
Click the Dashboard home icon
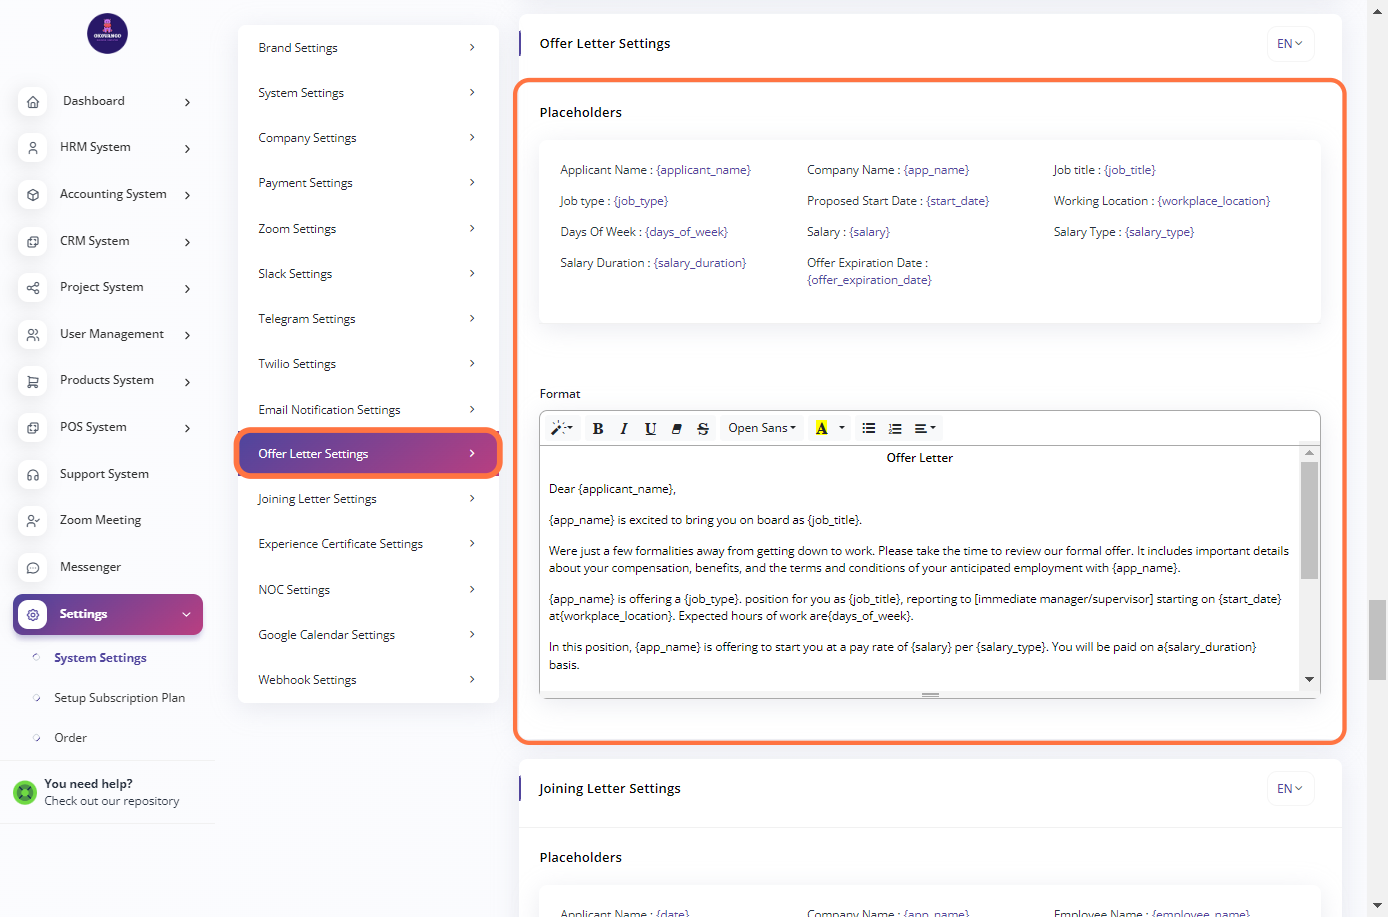tap(33, 102)
